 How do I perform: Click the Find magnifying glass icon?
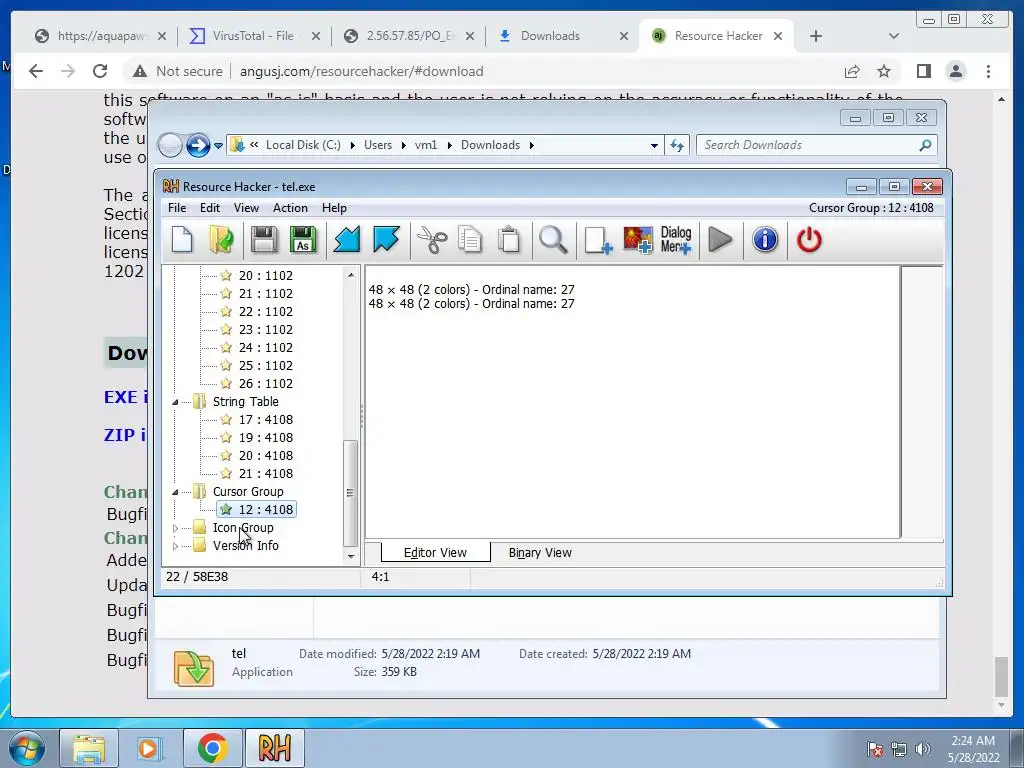(x=553, y=240)
